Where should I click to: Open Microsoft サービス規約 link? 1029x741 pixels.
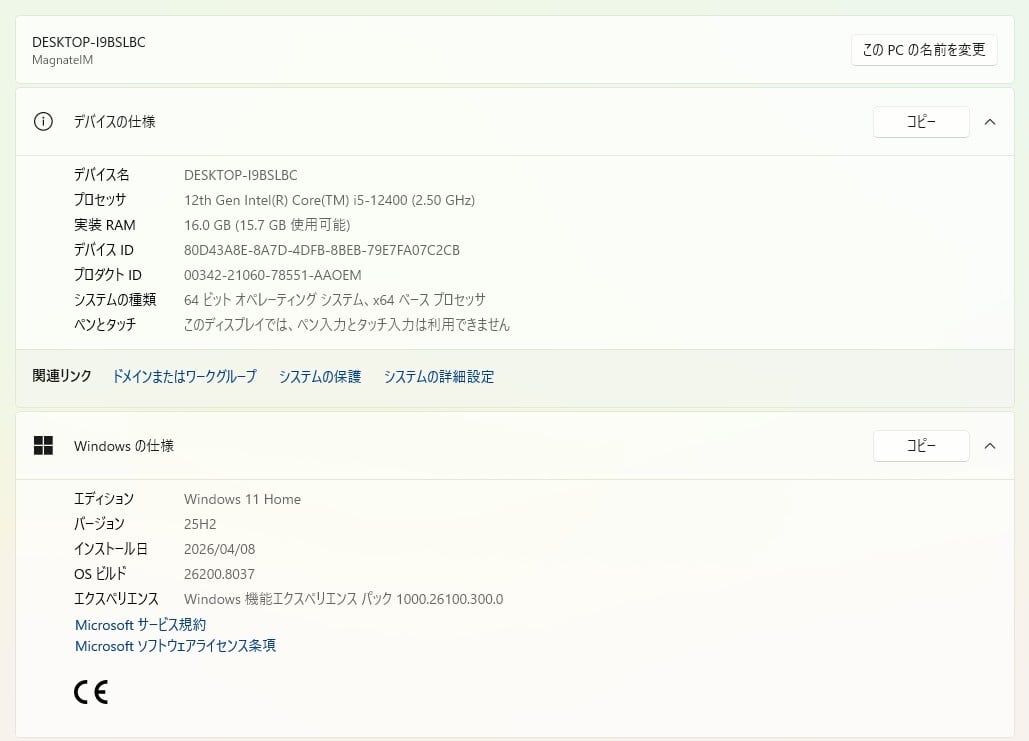pyautogui.click(x=140, y=625)
